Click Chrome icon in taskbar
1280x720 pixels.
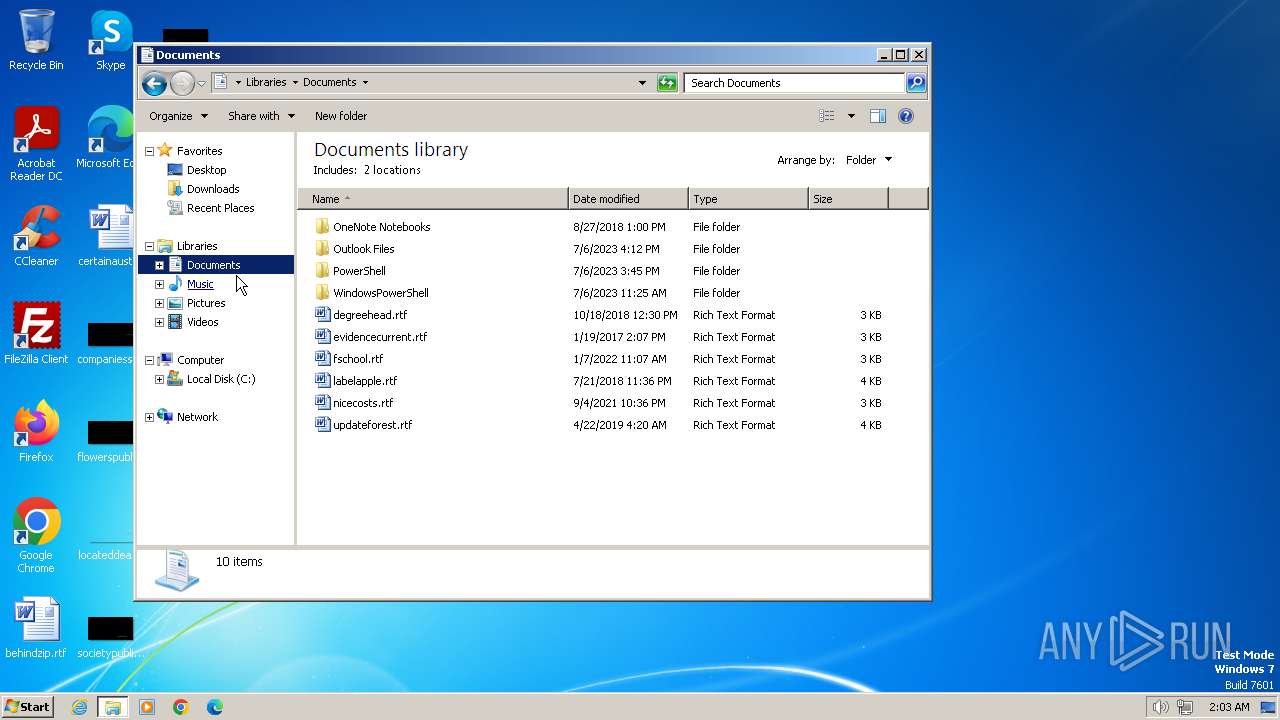tap(181, 707)
